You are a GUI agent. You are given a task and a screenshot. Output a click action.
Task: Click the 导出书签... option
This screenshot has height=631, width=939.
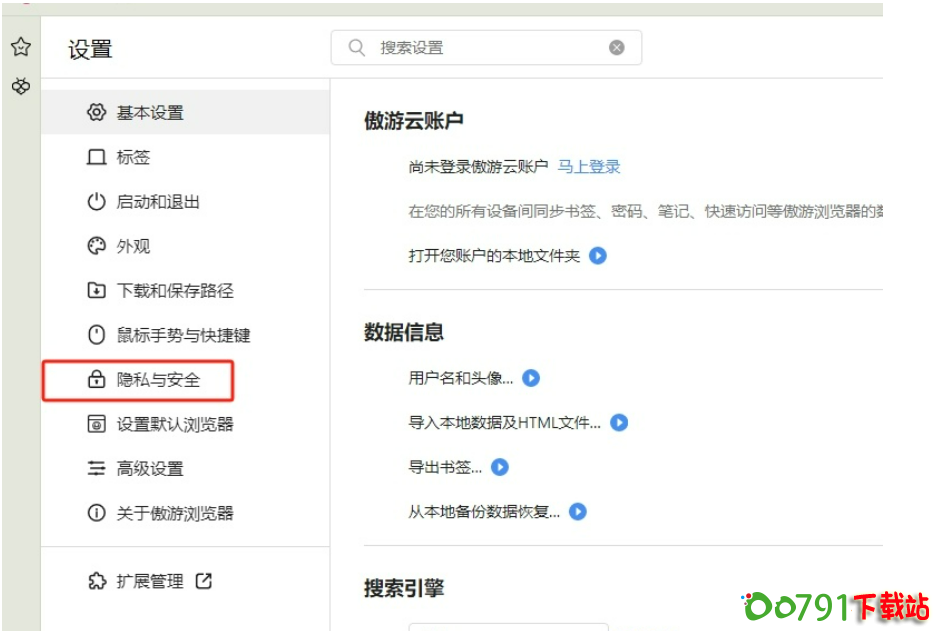(x=445, y=467)
